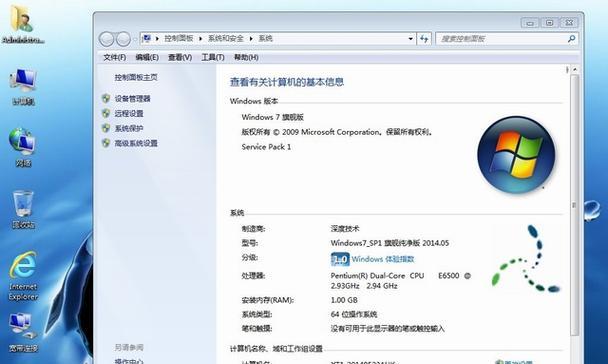
Task: Open the 文件(F) menu
Action: click(x=114, y=57)
